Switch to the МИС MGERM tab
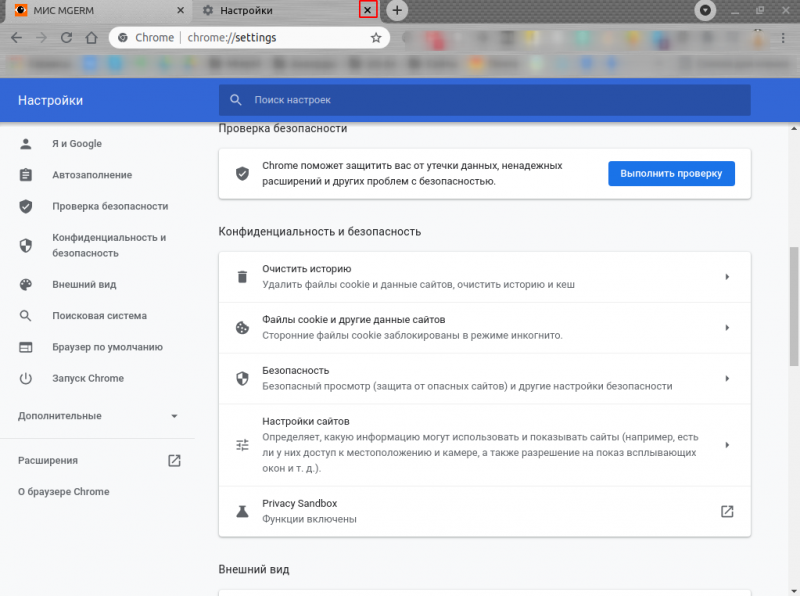This screenshot has width=800, height=596. pos(95,10)
